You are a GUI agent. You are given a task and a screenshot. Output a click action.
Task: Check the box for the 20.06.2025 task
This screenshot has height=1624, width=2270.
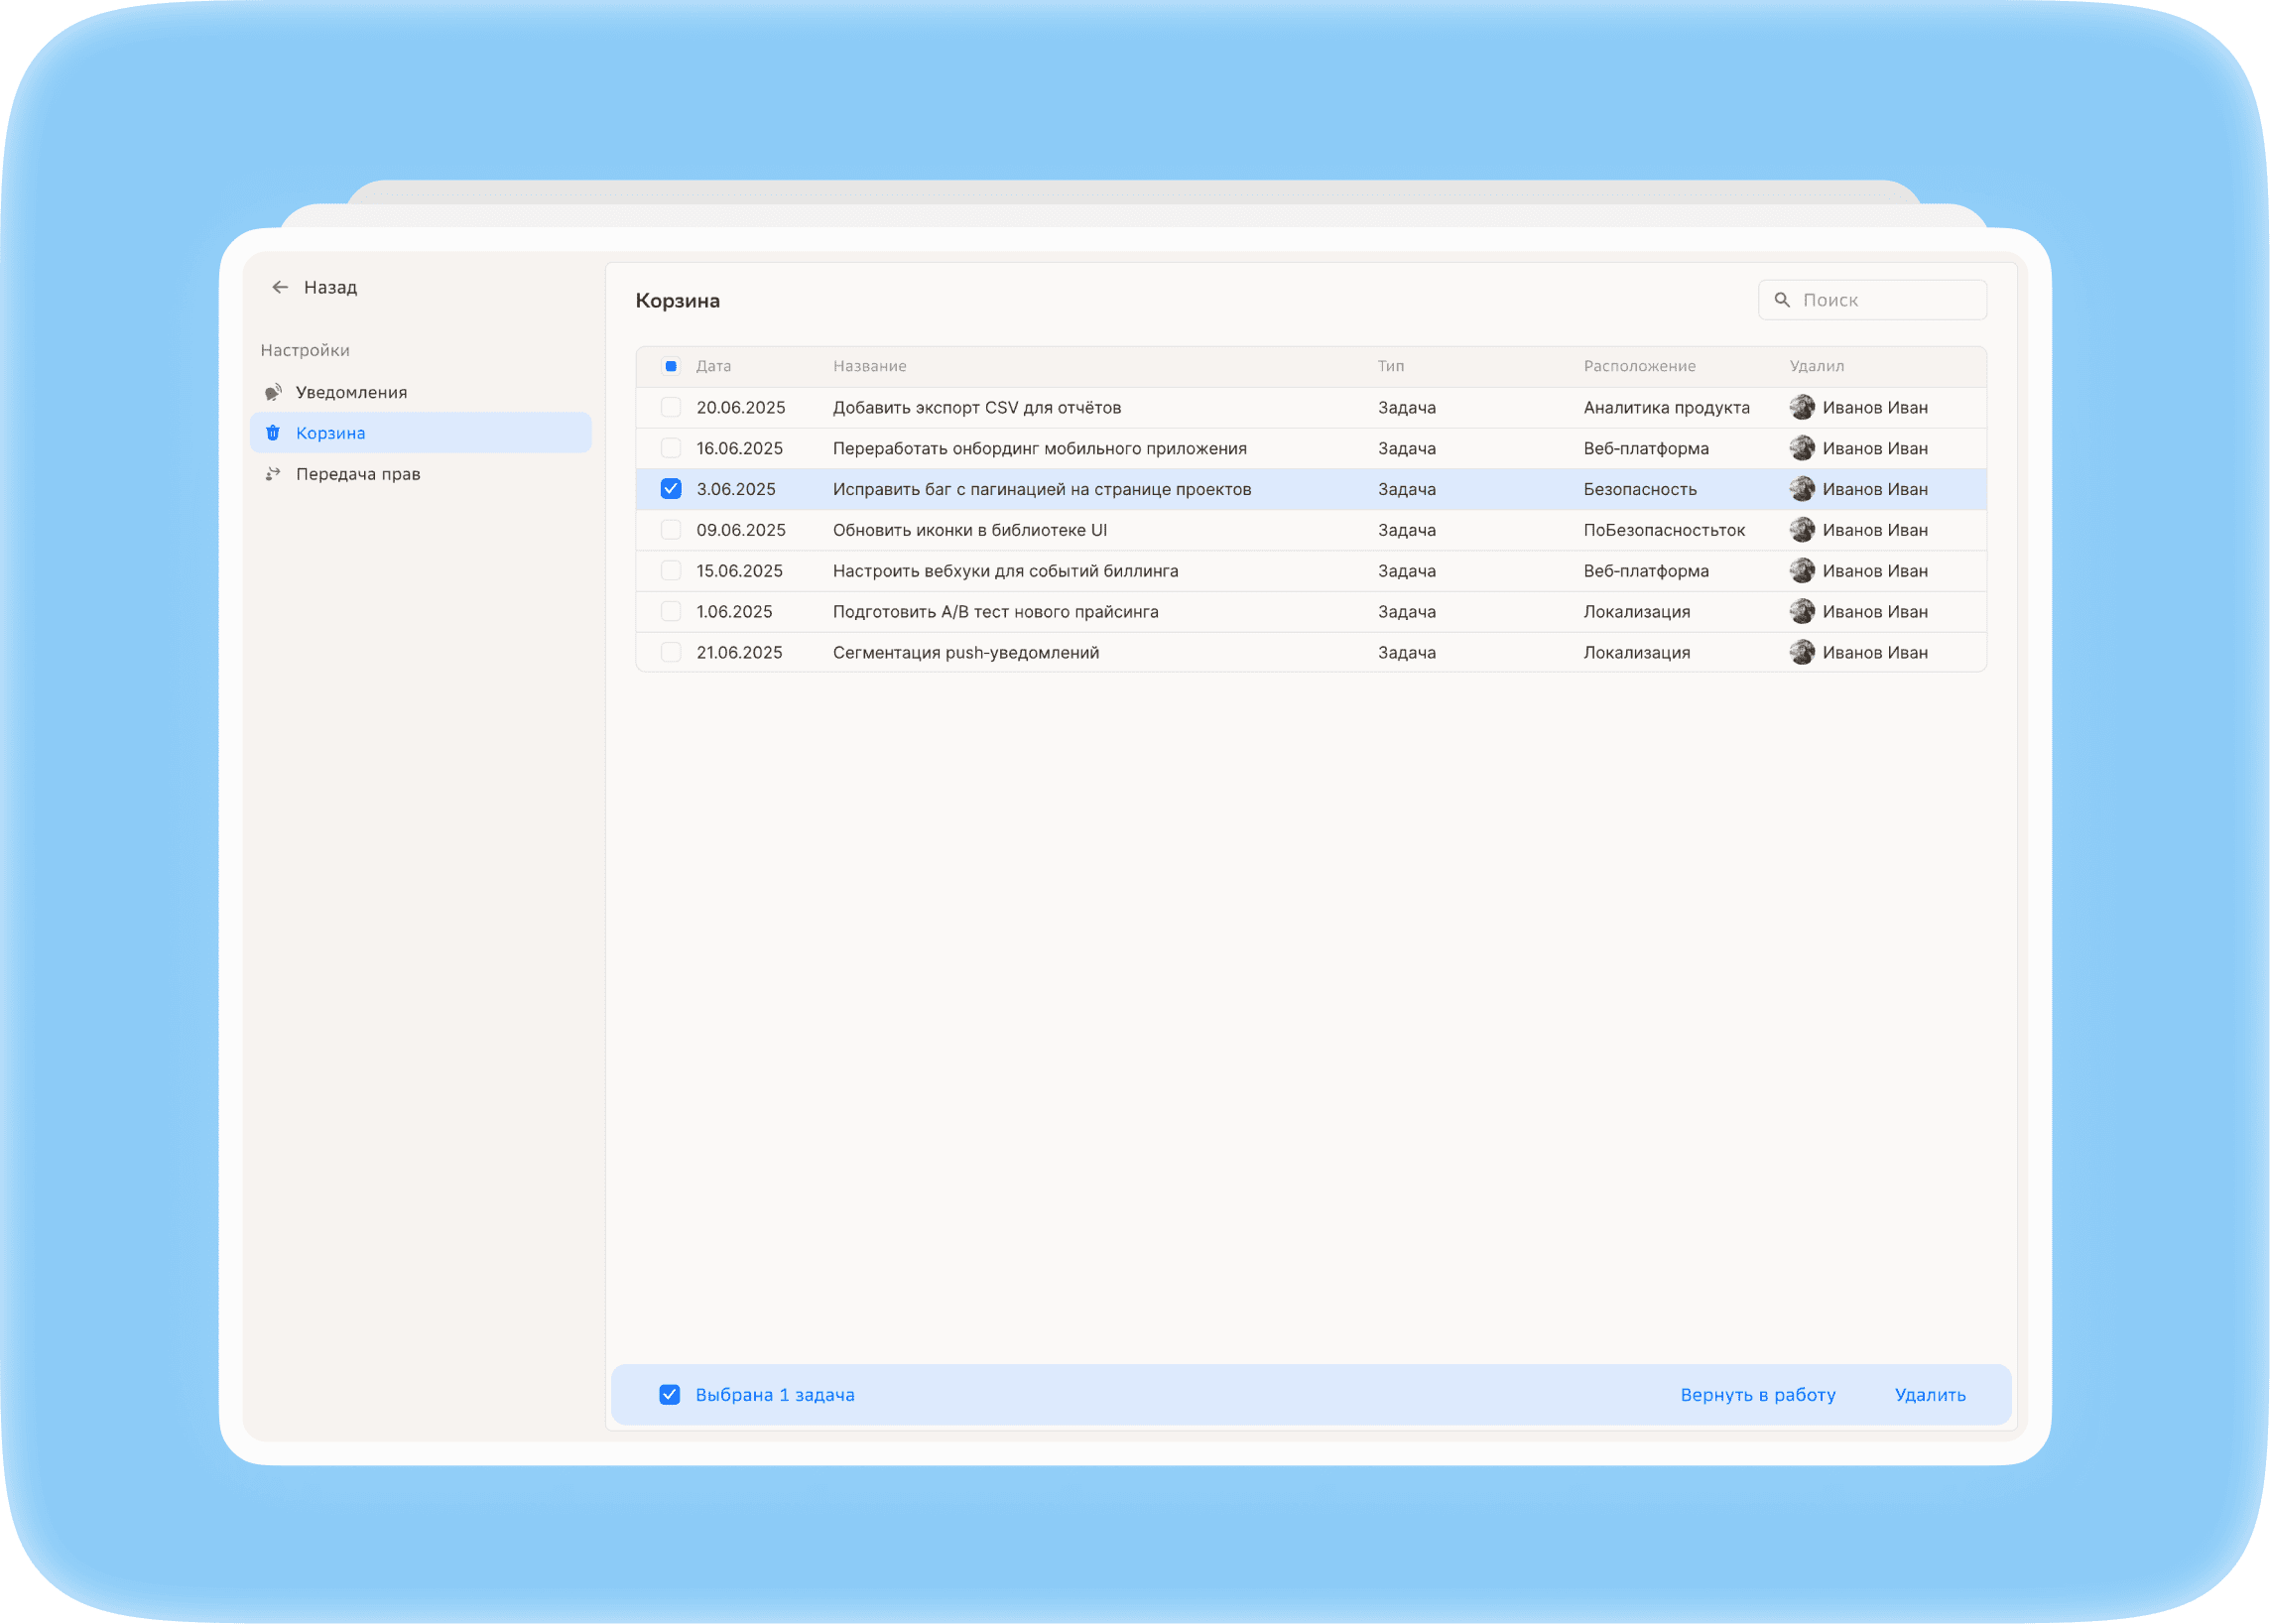[x=671, y=407]
